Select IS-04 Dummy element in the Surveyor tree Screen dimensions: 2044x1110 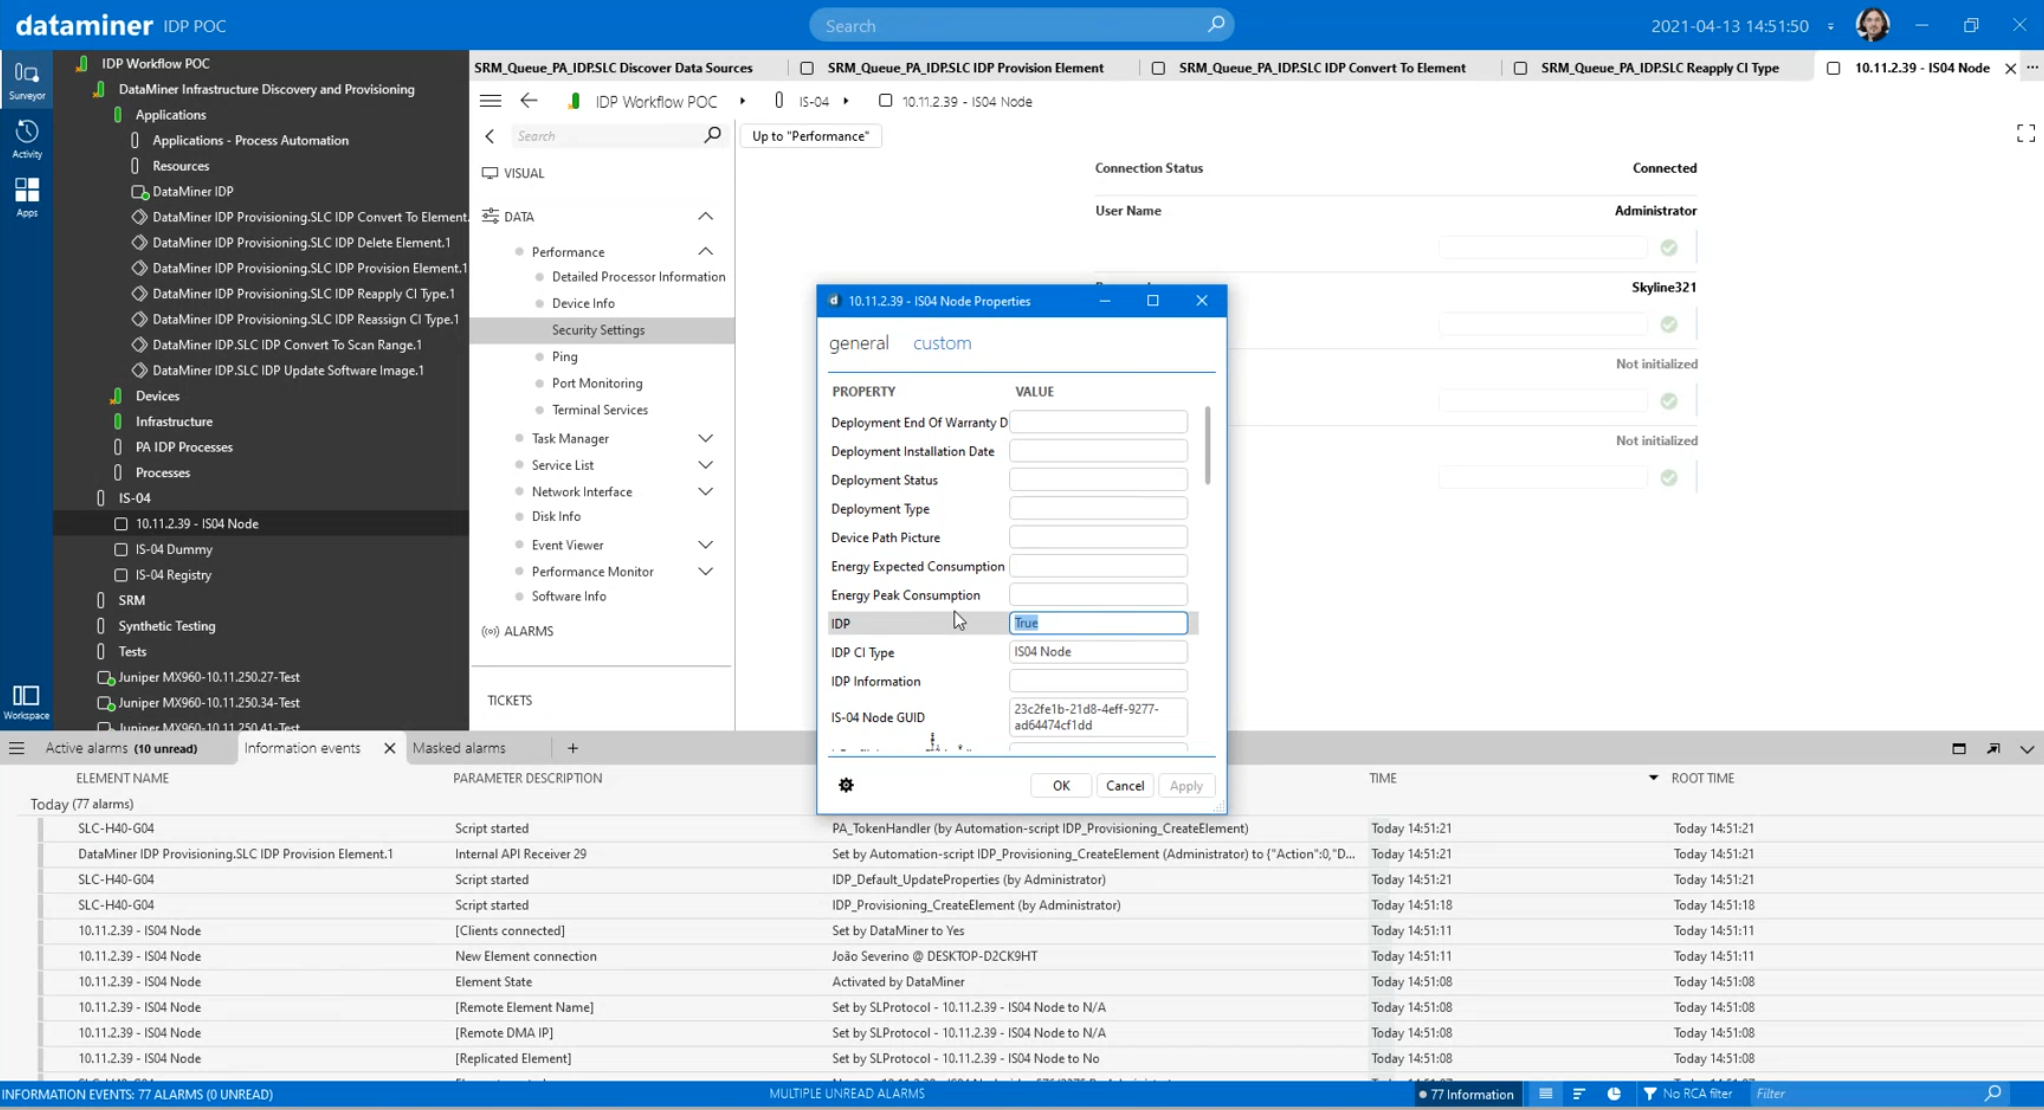(174, 549)
